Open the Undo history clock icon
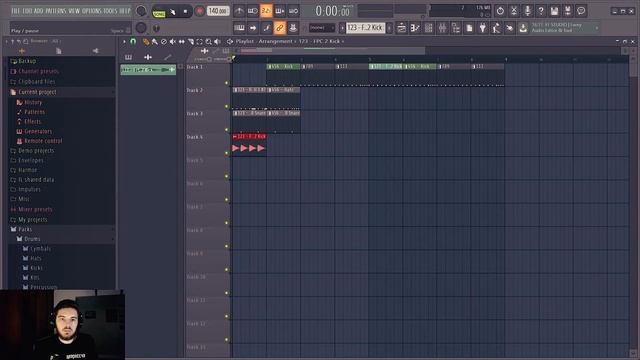The height and width of the screenshot is (360, 640). tap(500, 11)
